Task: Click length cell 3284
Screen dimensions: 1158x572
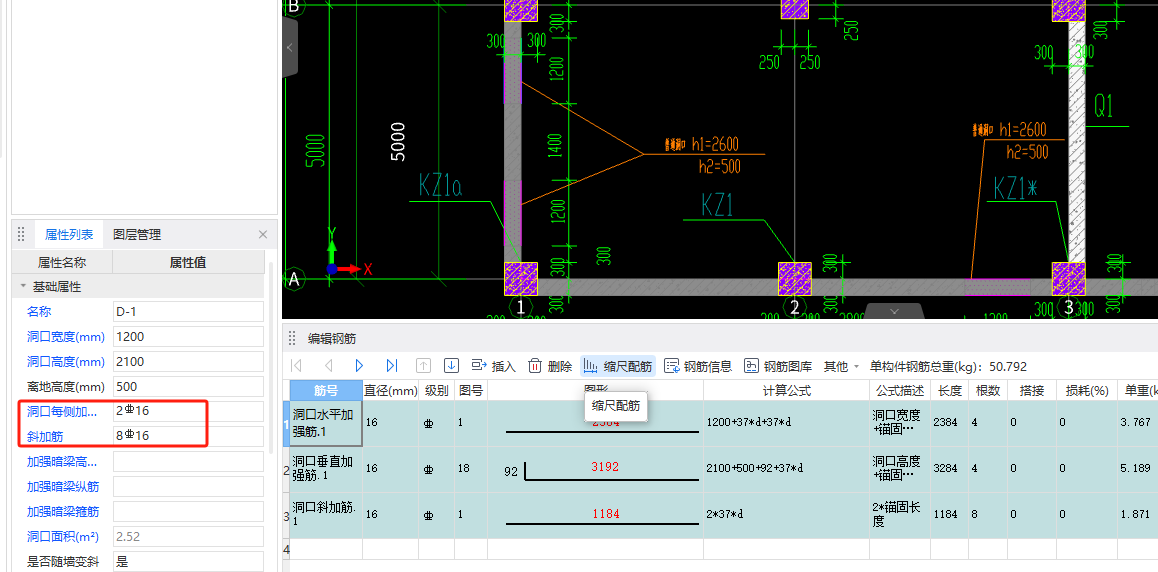Action: pyautogui.click(x=950, y=469)
